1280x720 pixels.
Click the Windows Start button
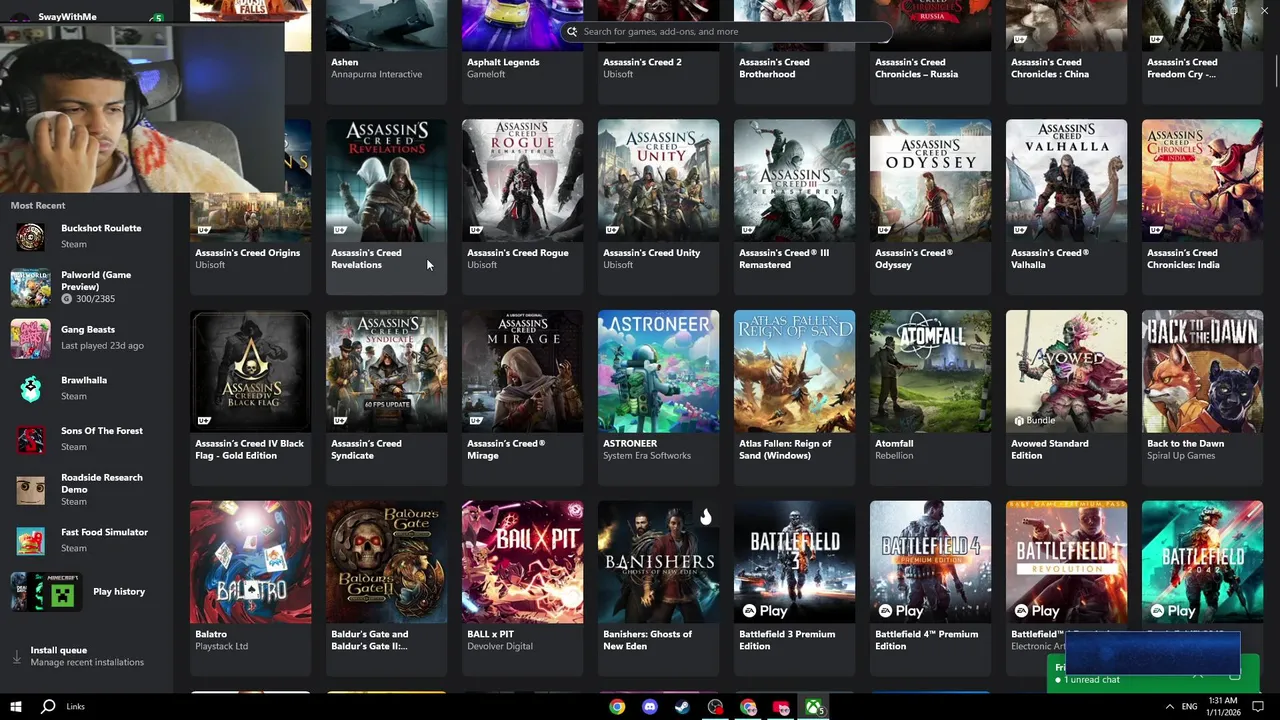(x=18, y=707)
